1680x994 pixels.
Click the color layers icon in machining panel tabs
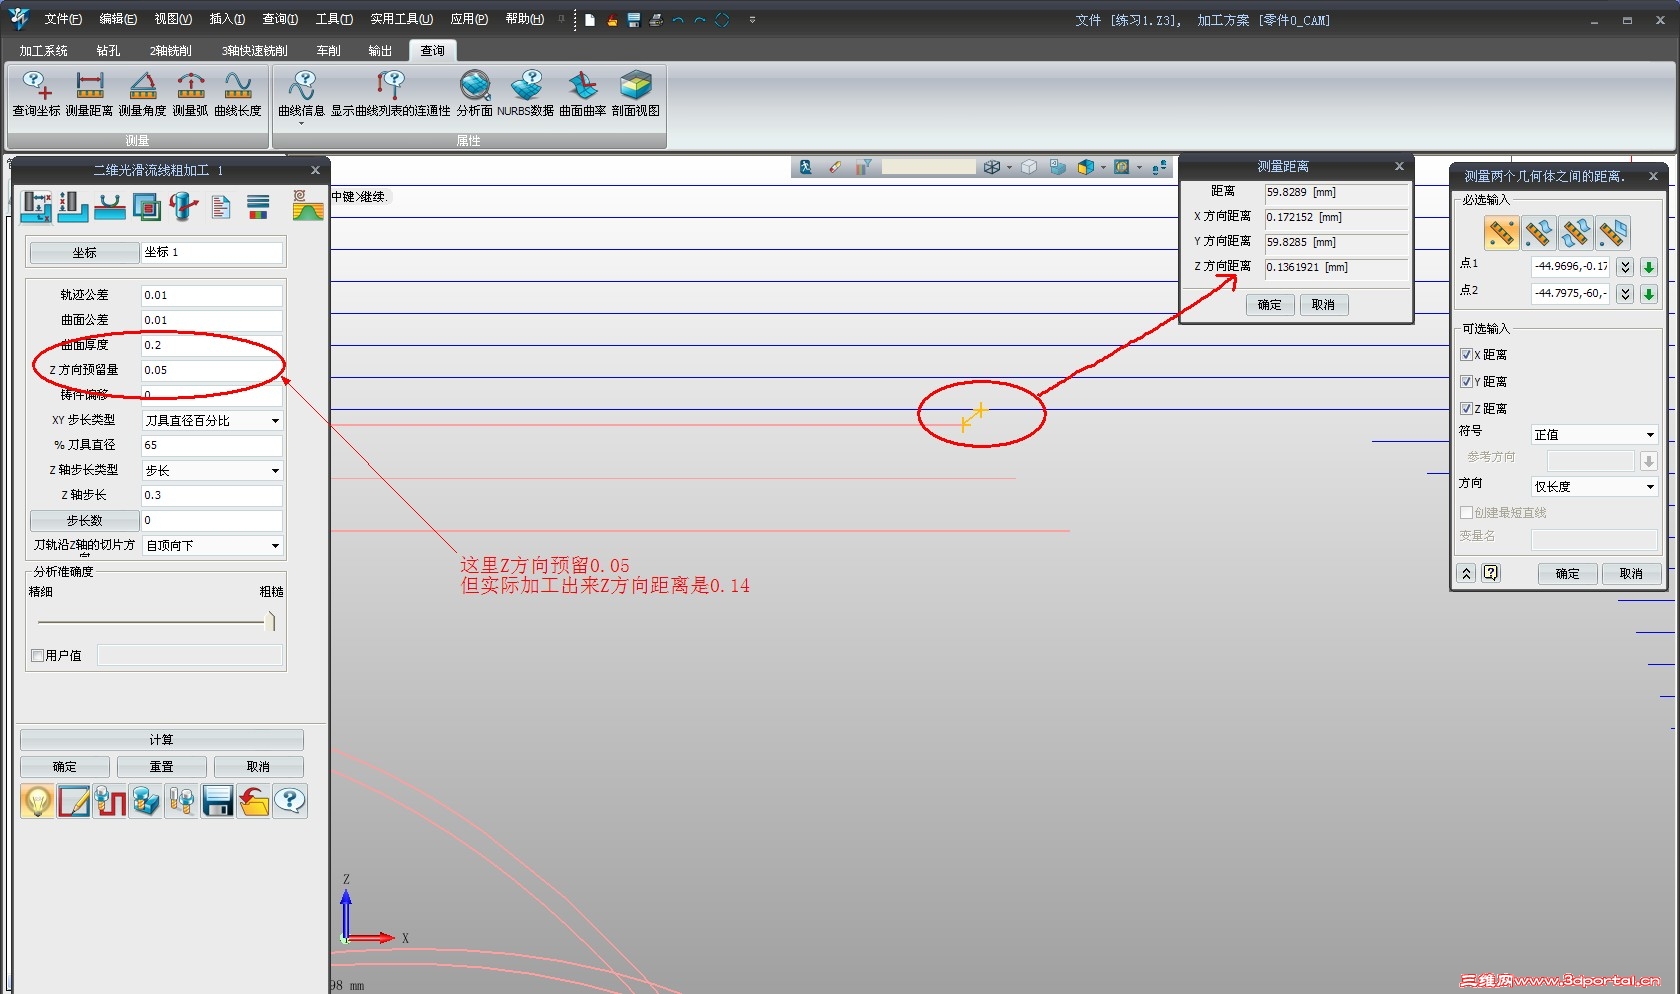coord(258,207)
